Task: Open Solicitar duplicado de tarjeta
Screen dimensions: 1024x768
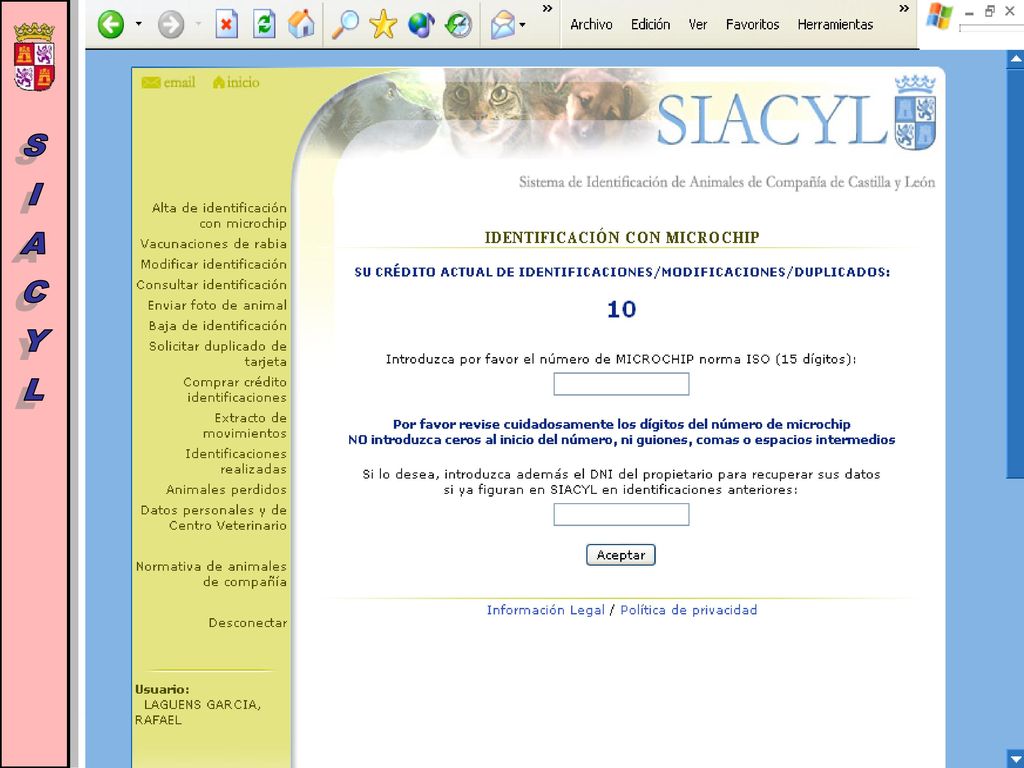Action: click(x=218, y=353)
